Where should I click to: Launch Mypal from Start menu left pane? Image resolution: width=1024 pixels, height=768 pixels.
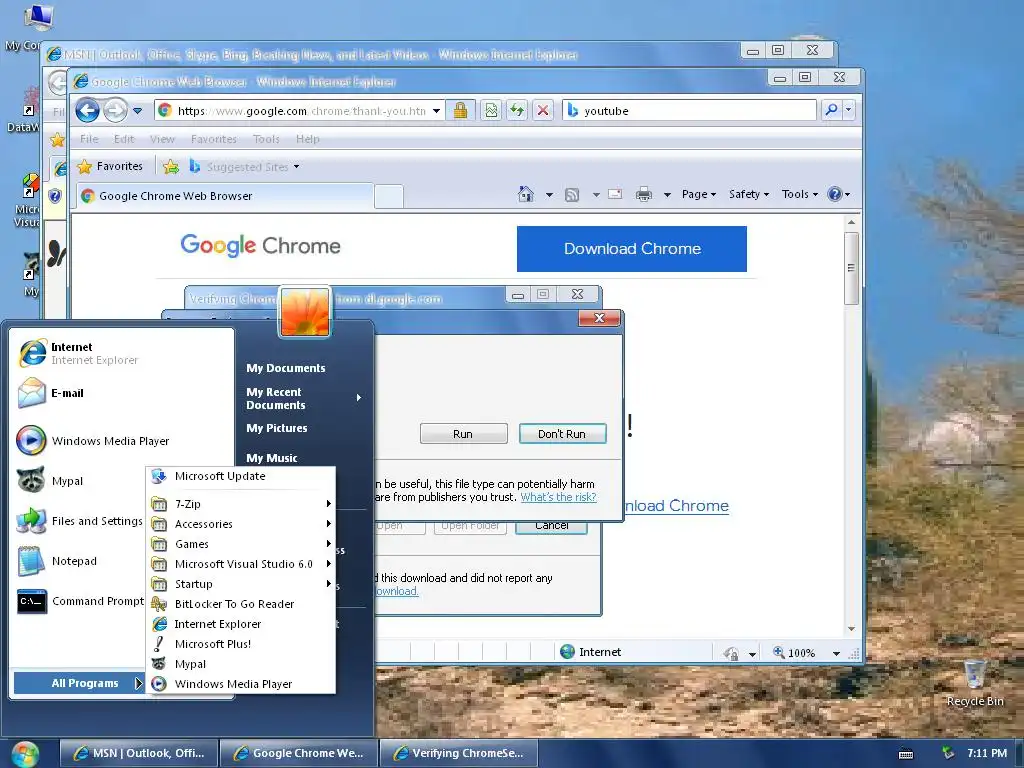80,481
